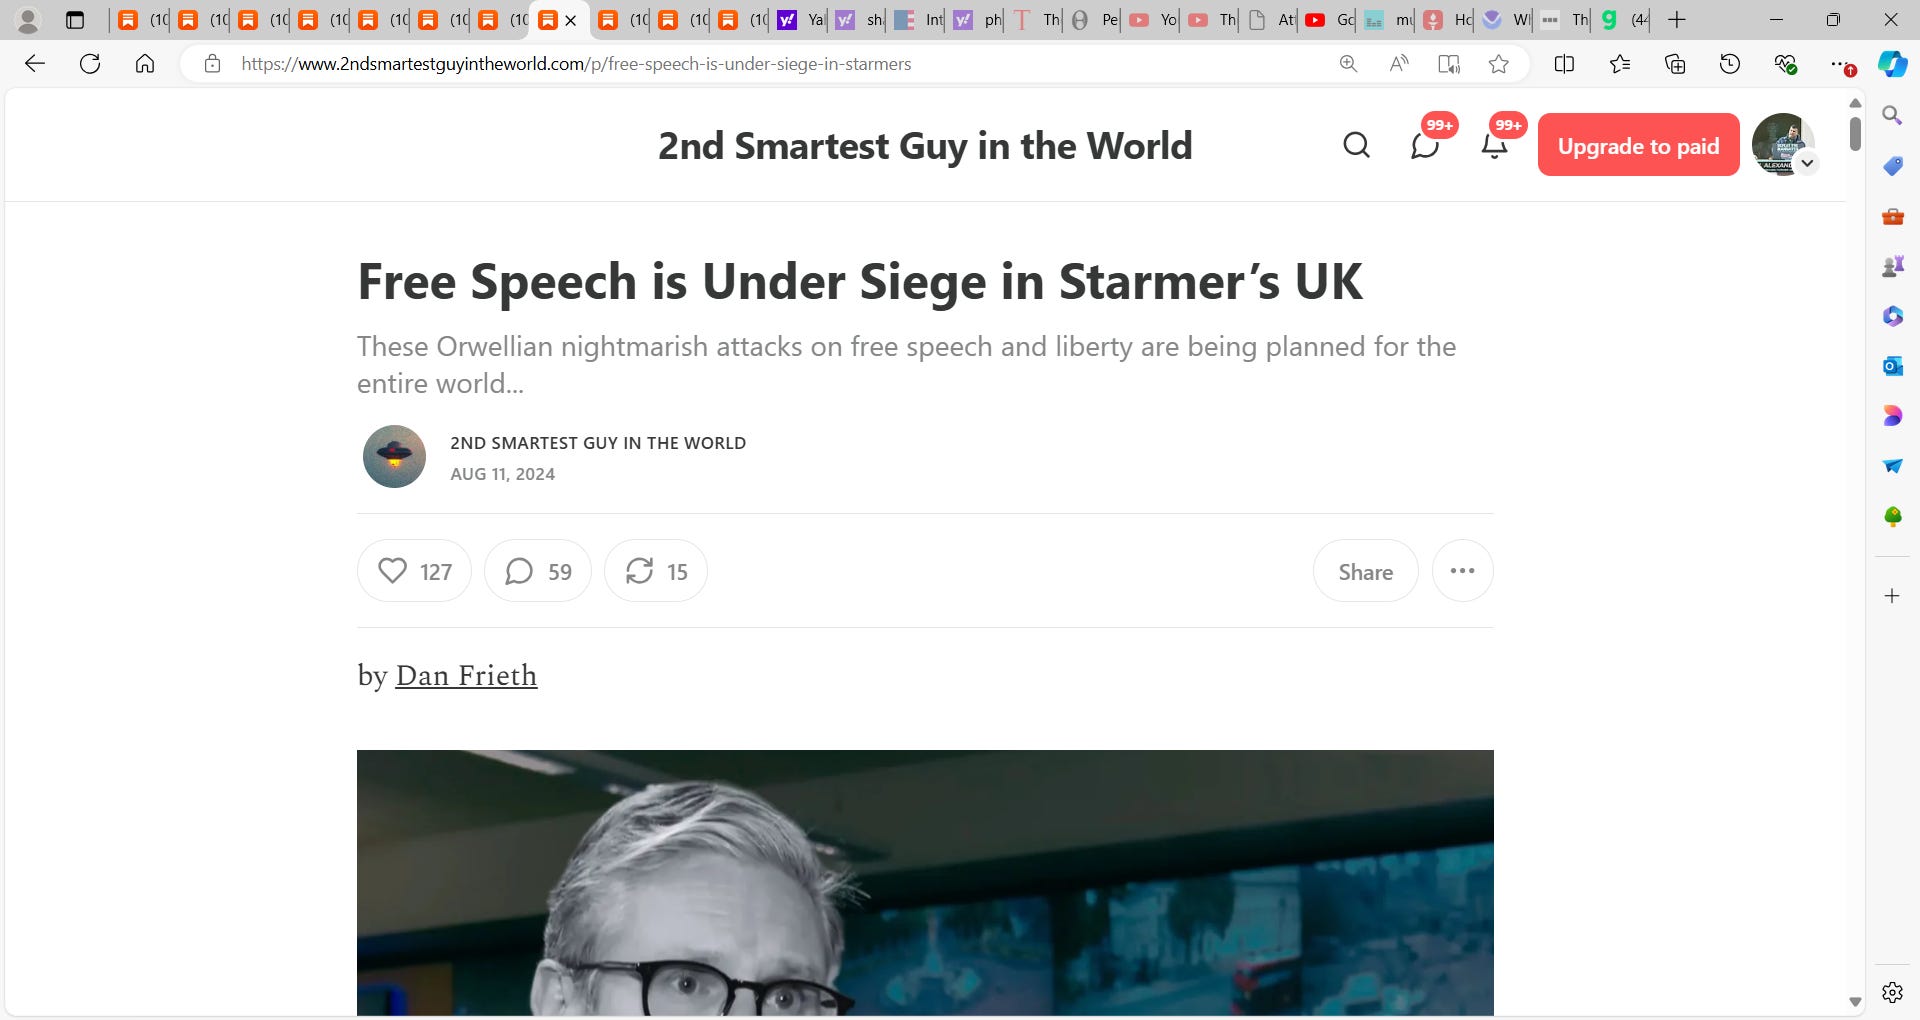Open the Favorites list
This screenshot has width=1920, height=1020.
point(1620,64)
